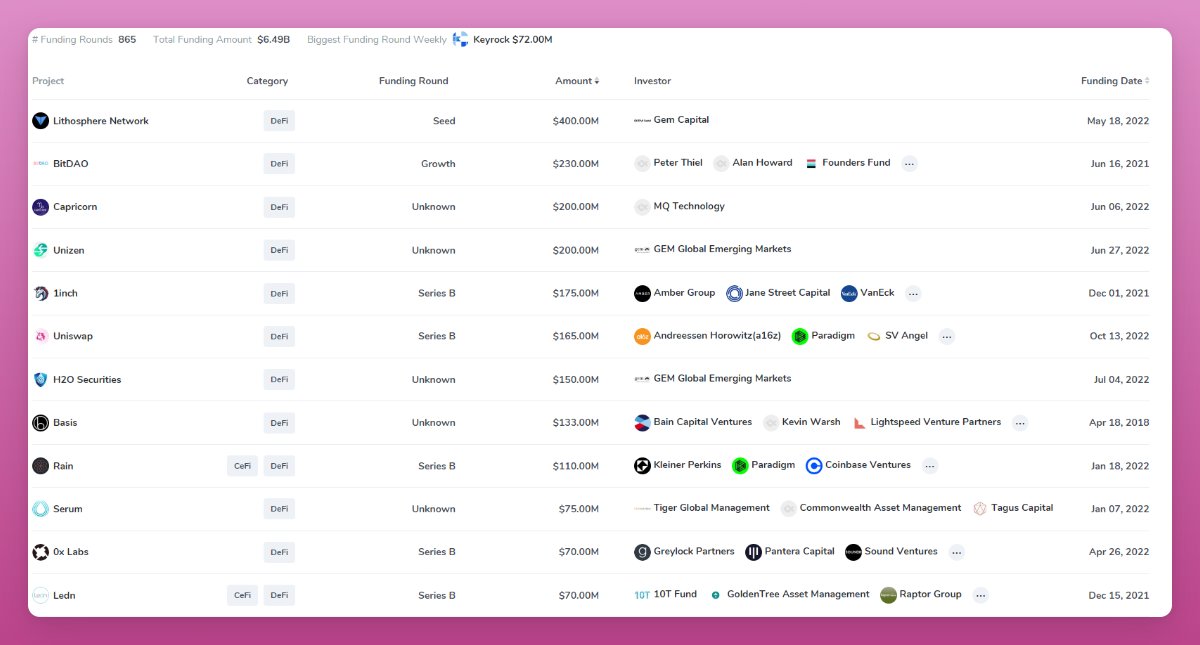Click the Keyrock logo in summary bar
1200x645 pixels.
tap(460, 39)
